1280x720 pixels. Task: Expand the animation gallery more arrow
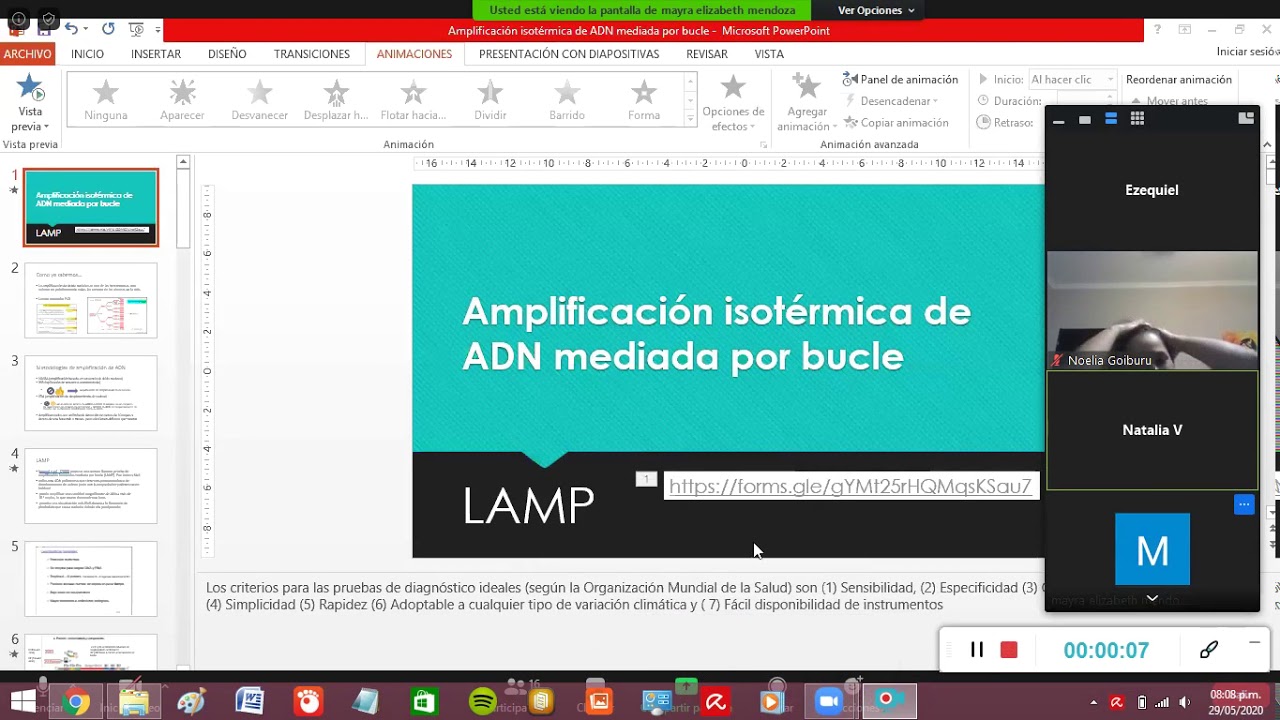690,119
